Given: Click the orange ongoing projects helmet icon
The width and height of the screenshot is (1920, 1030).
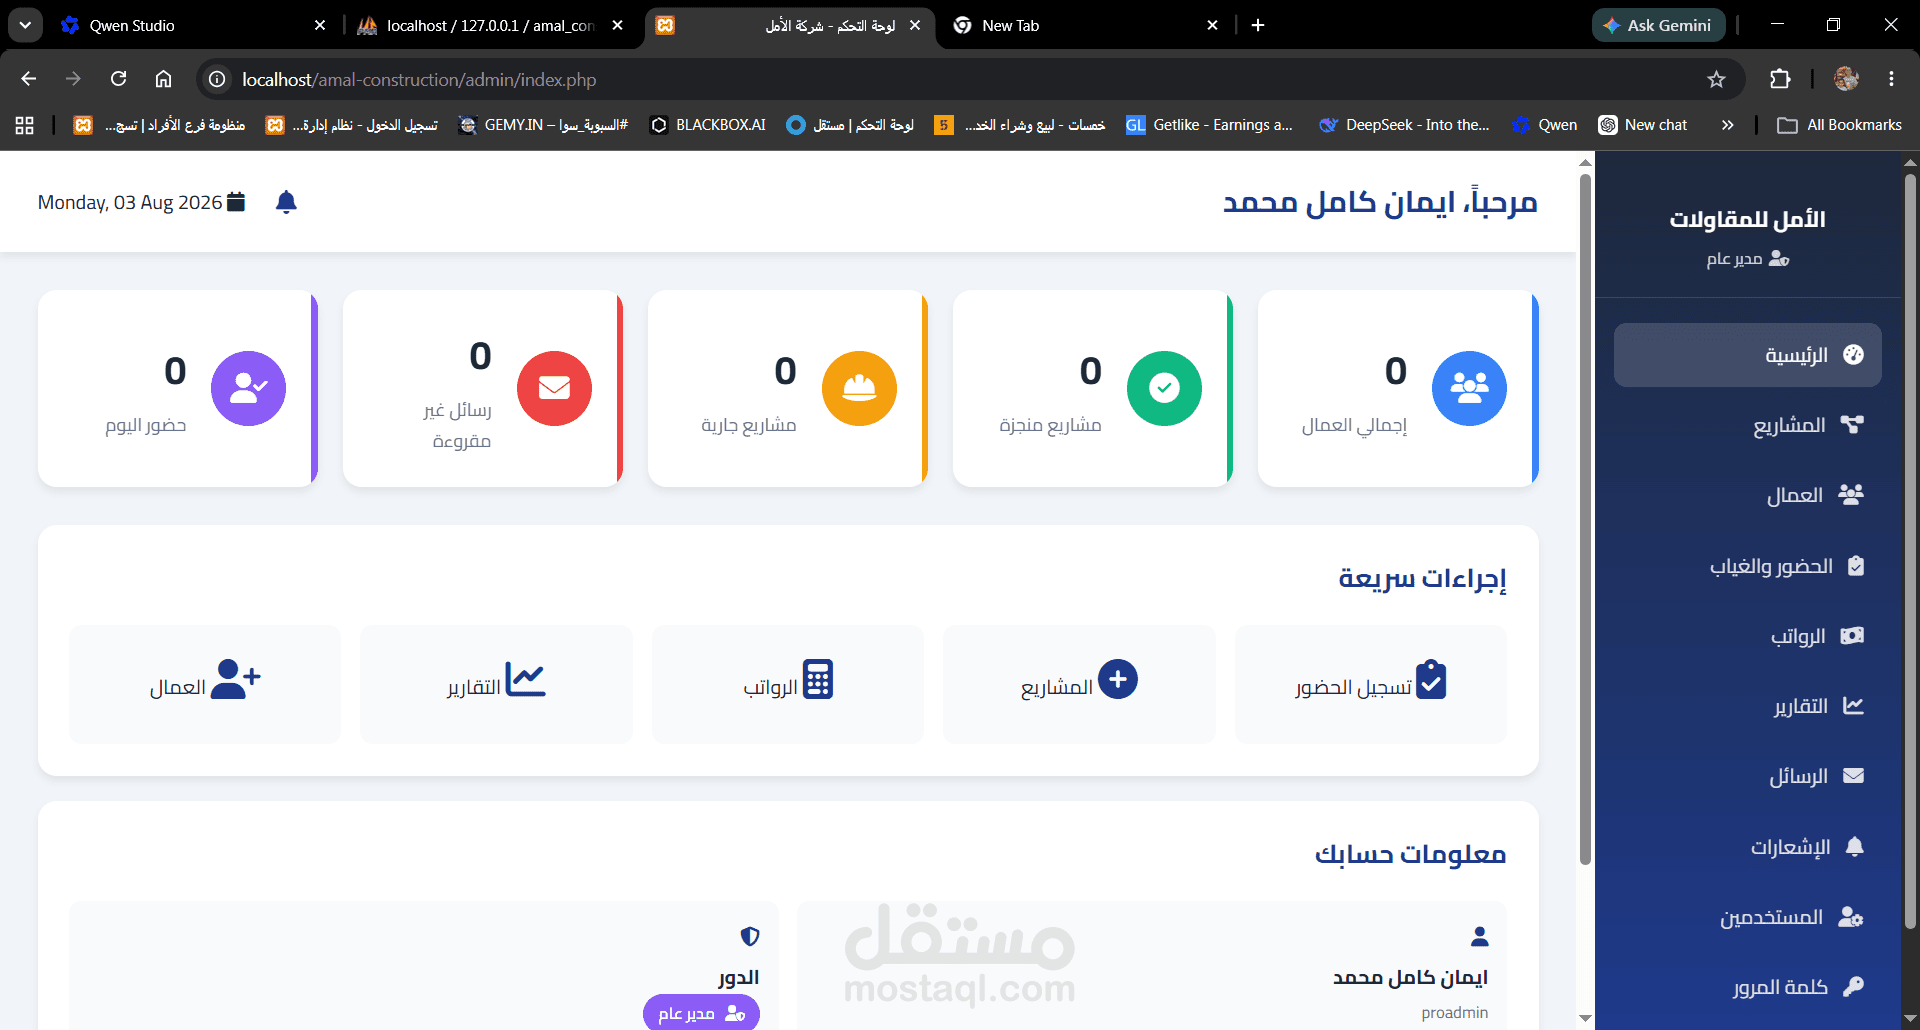Looking at the screenshot, I should point(859,388).
